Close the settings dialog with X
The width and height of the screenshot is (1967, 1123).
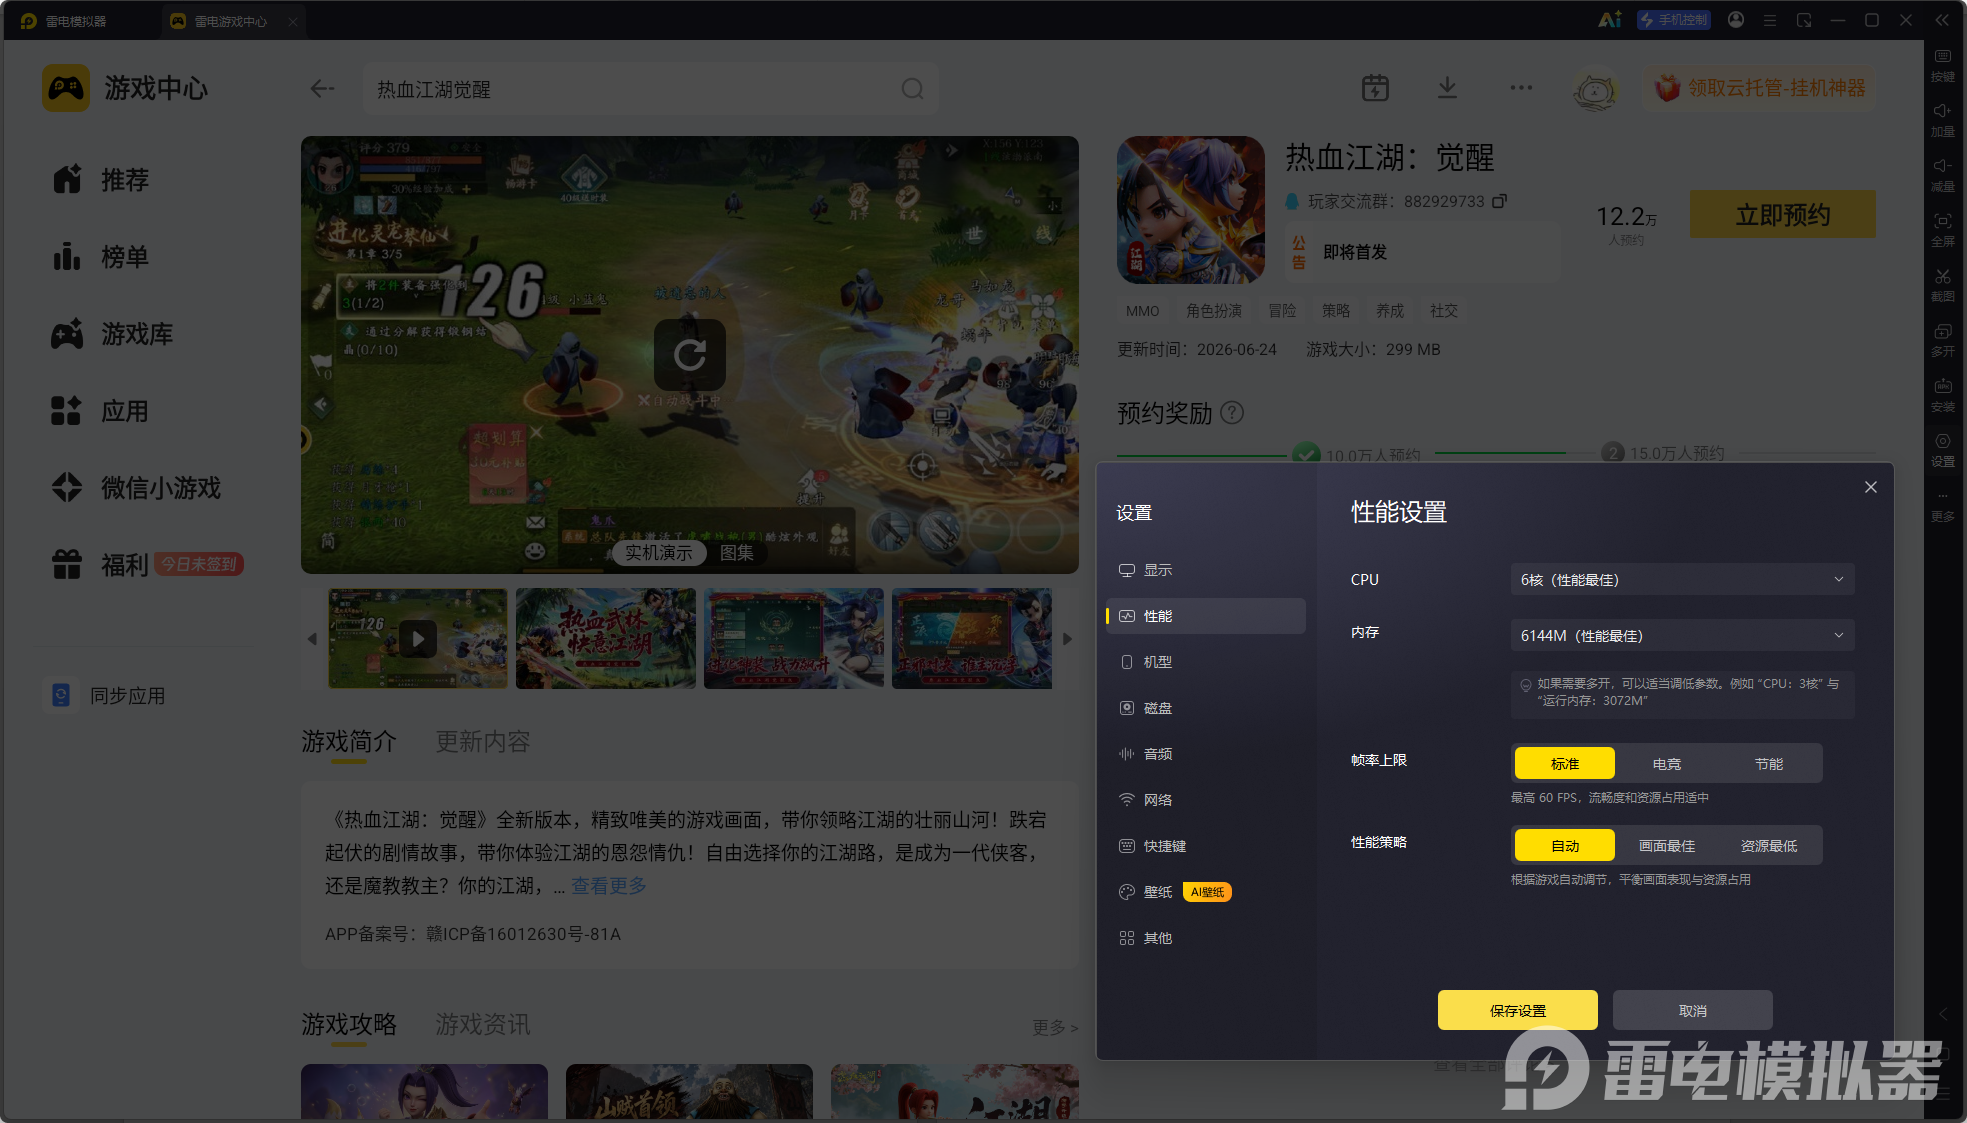(x=1870, y=487)
